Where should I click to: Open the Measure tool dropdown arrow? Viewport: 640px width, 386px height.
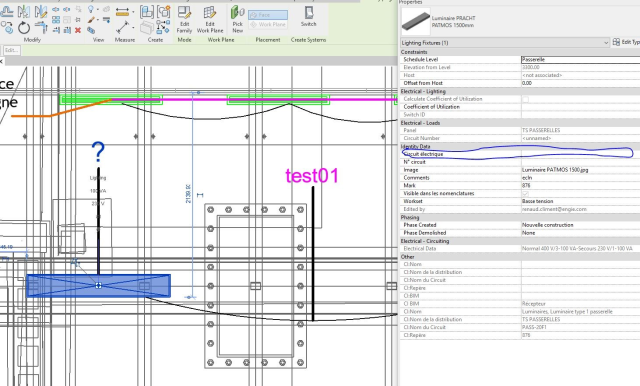coord(133,12)
